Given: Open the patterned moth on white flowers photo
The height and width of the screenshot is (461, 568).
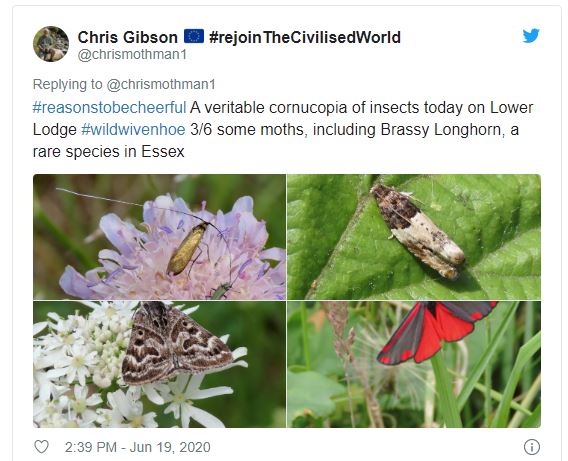Looking at the screenshot, I should pos(159,364).
